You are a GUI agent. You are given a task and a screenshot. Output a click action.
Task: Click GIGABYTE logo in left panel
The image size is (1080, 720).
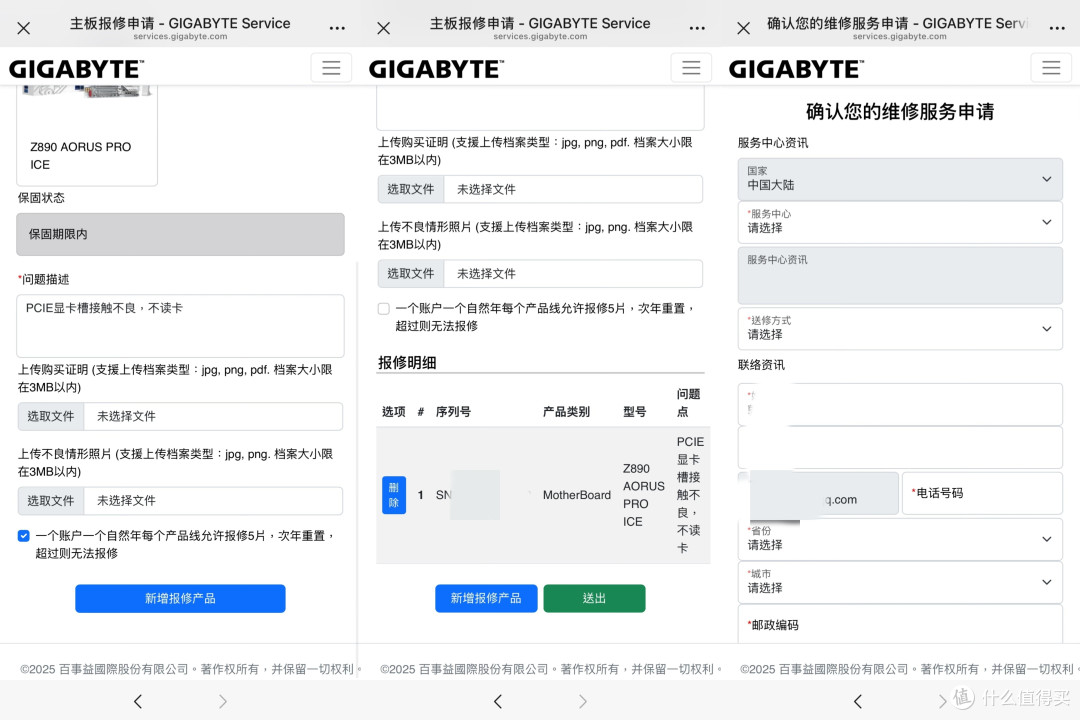click(x=76, y=69)
